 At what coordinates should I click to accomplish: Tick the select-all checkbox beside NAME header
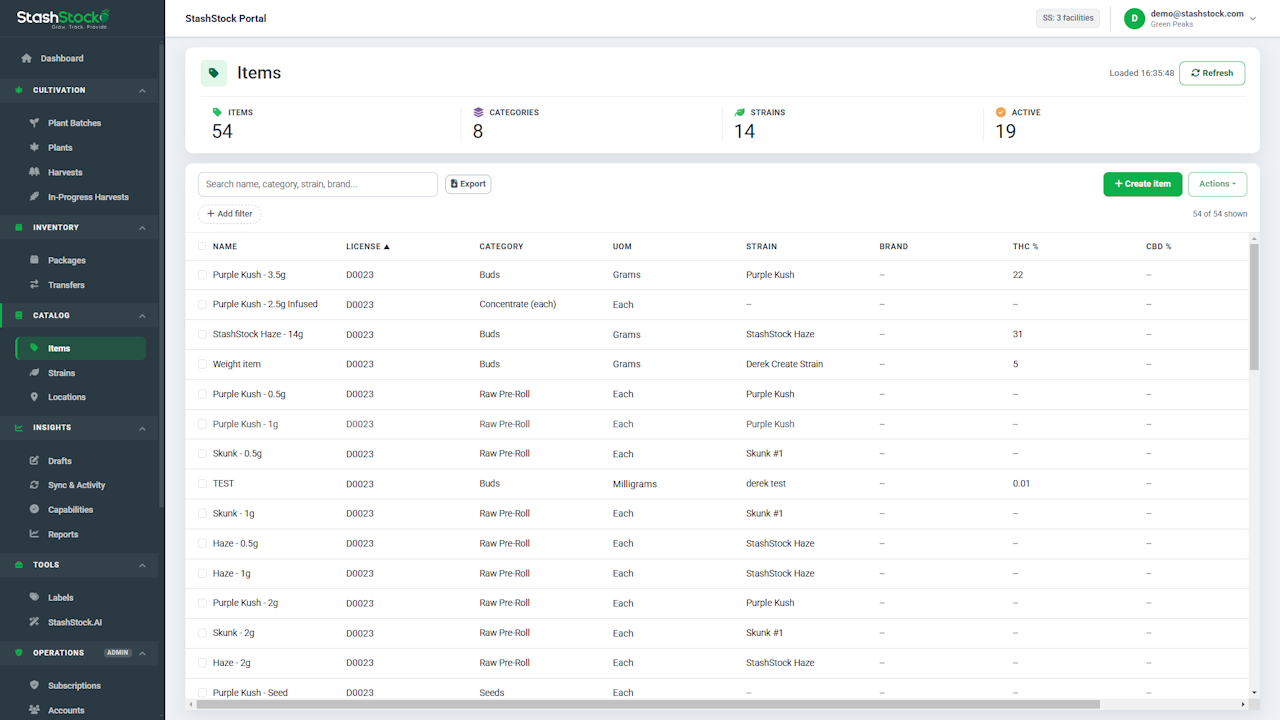point(202,246)
